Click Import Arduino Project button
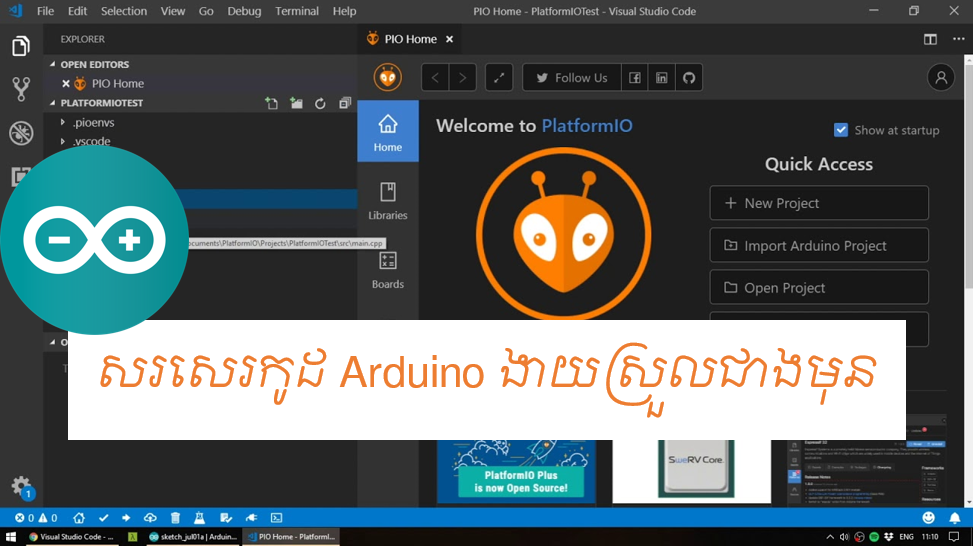The width and height of the screenshot is (973, 547). point(819,245)
